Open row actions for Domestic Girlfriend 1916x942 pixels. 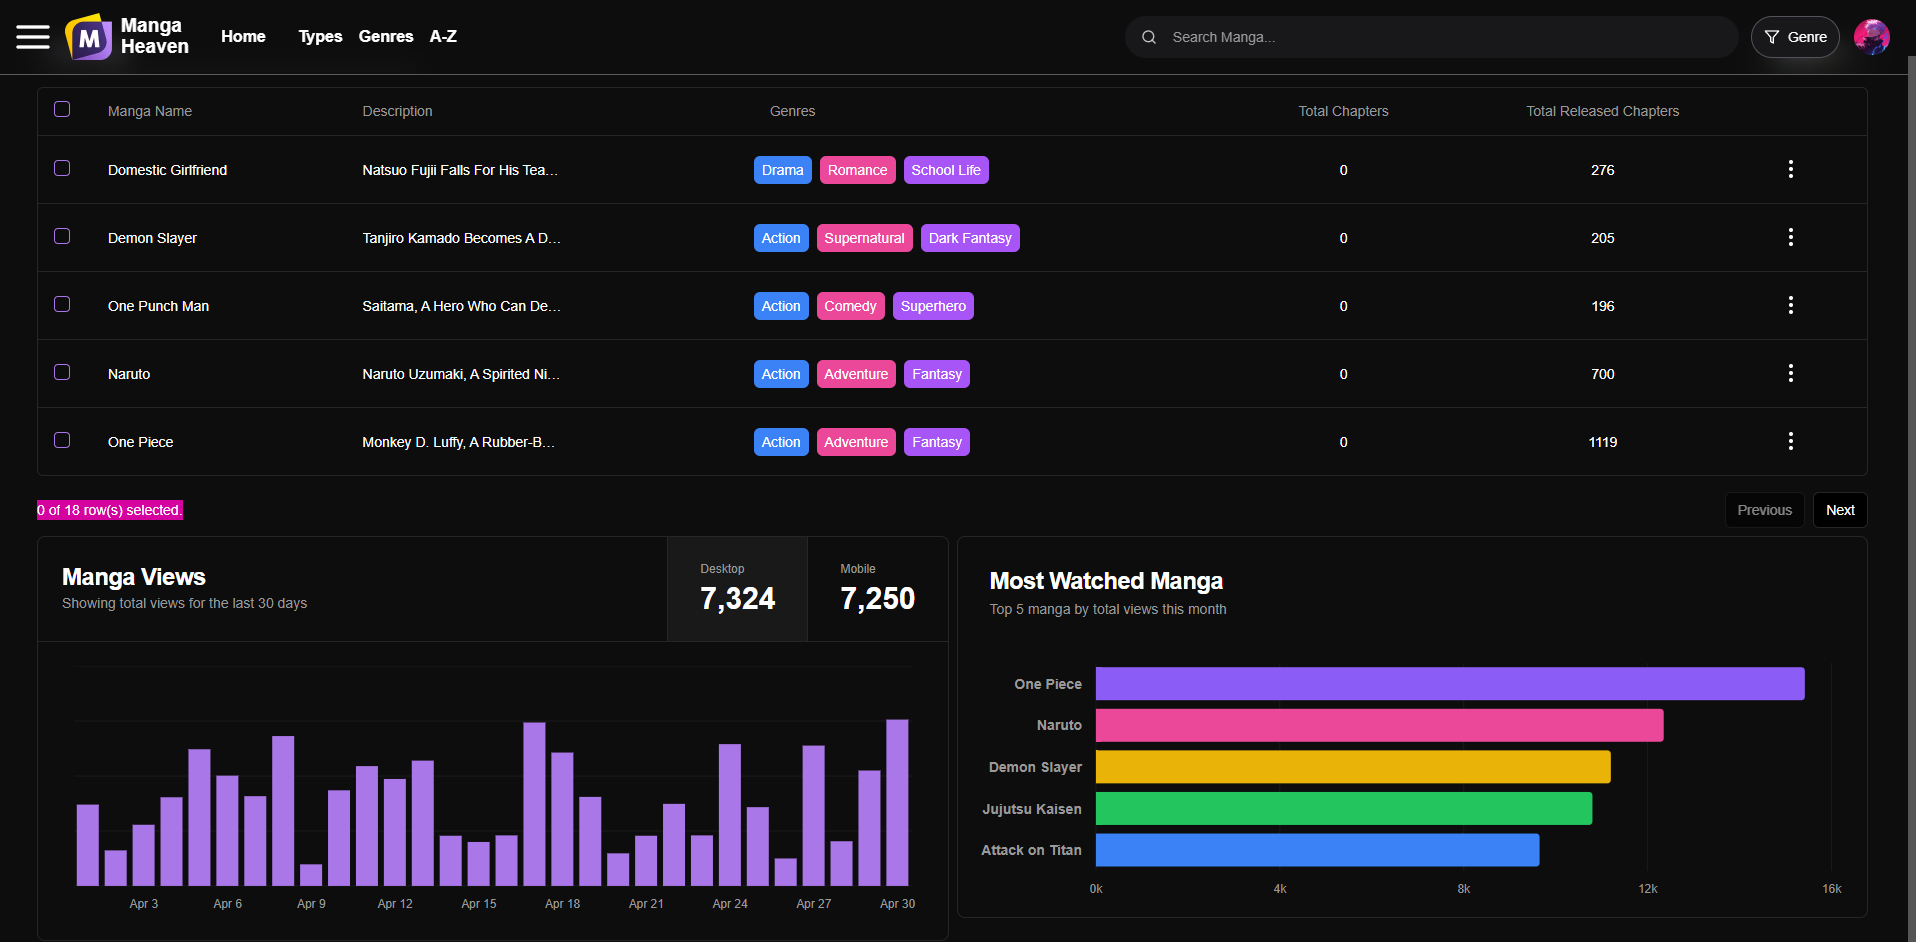coord(1790,169)
